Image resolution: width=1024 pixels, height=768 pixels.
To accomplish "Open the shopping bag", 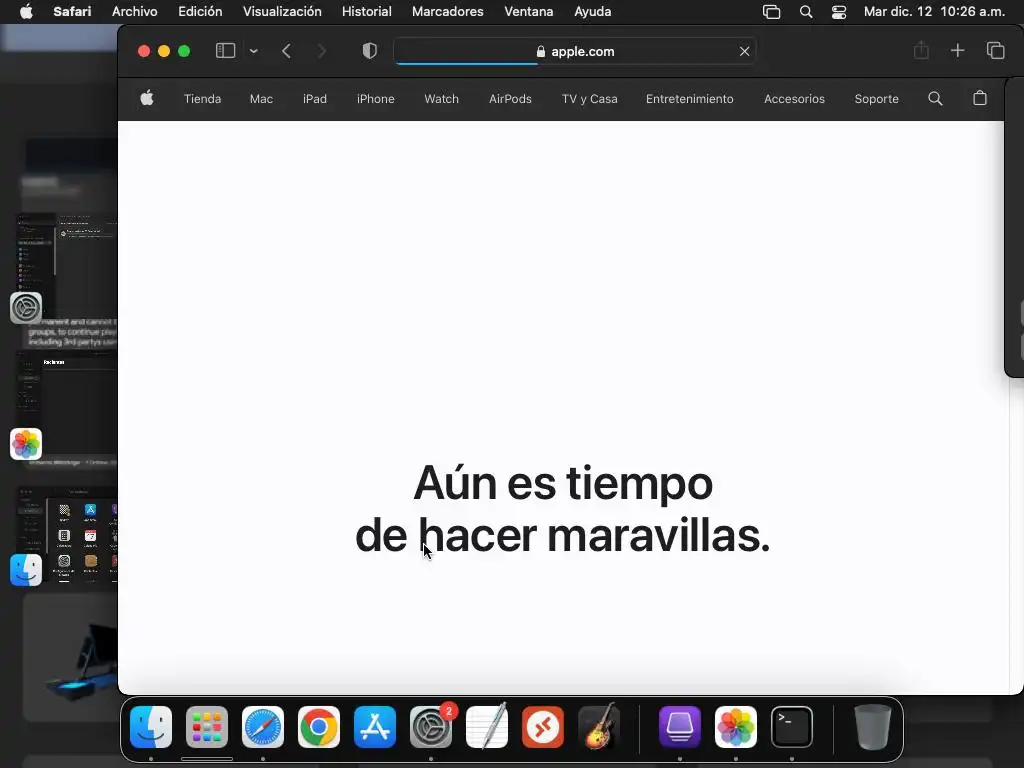I will pyautogui.click(x=980, y=98).
